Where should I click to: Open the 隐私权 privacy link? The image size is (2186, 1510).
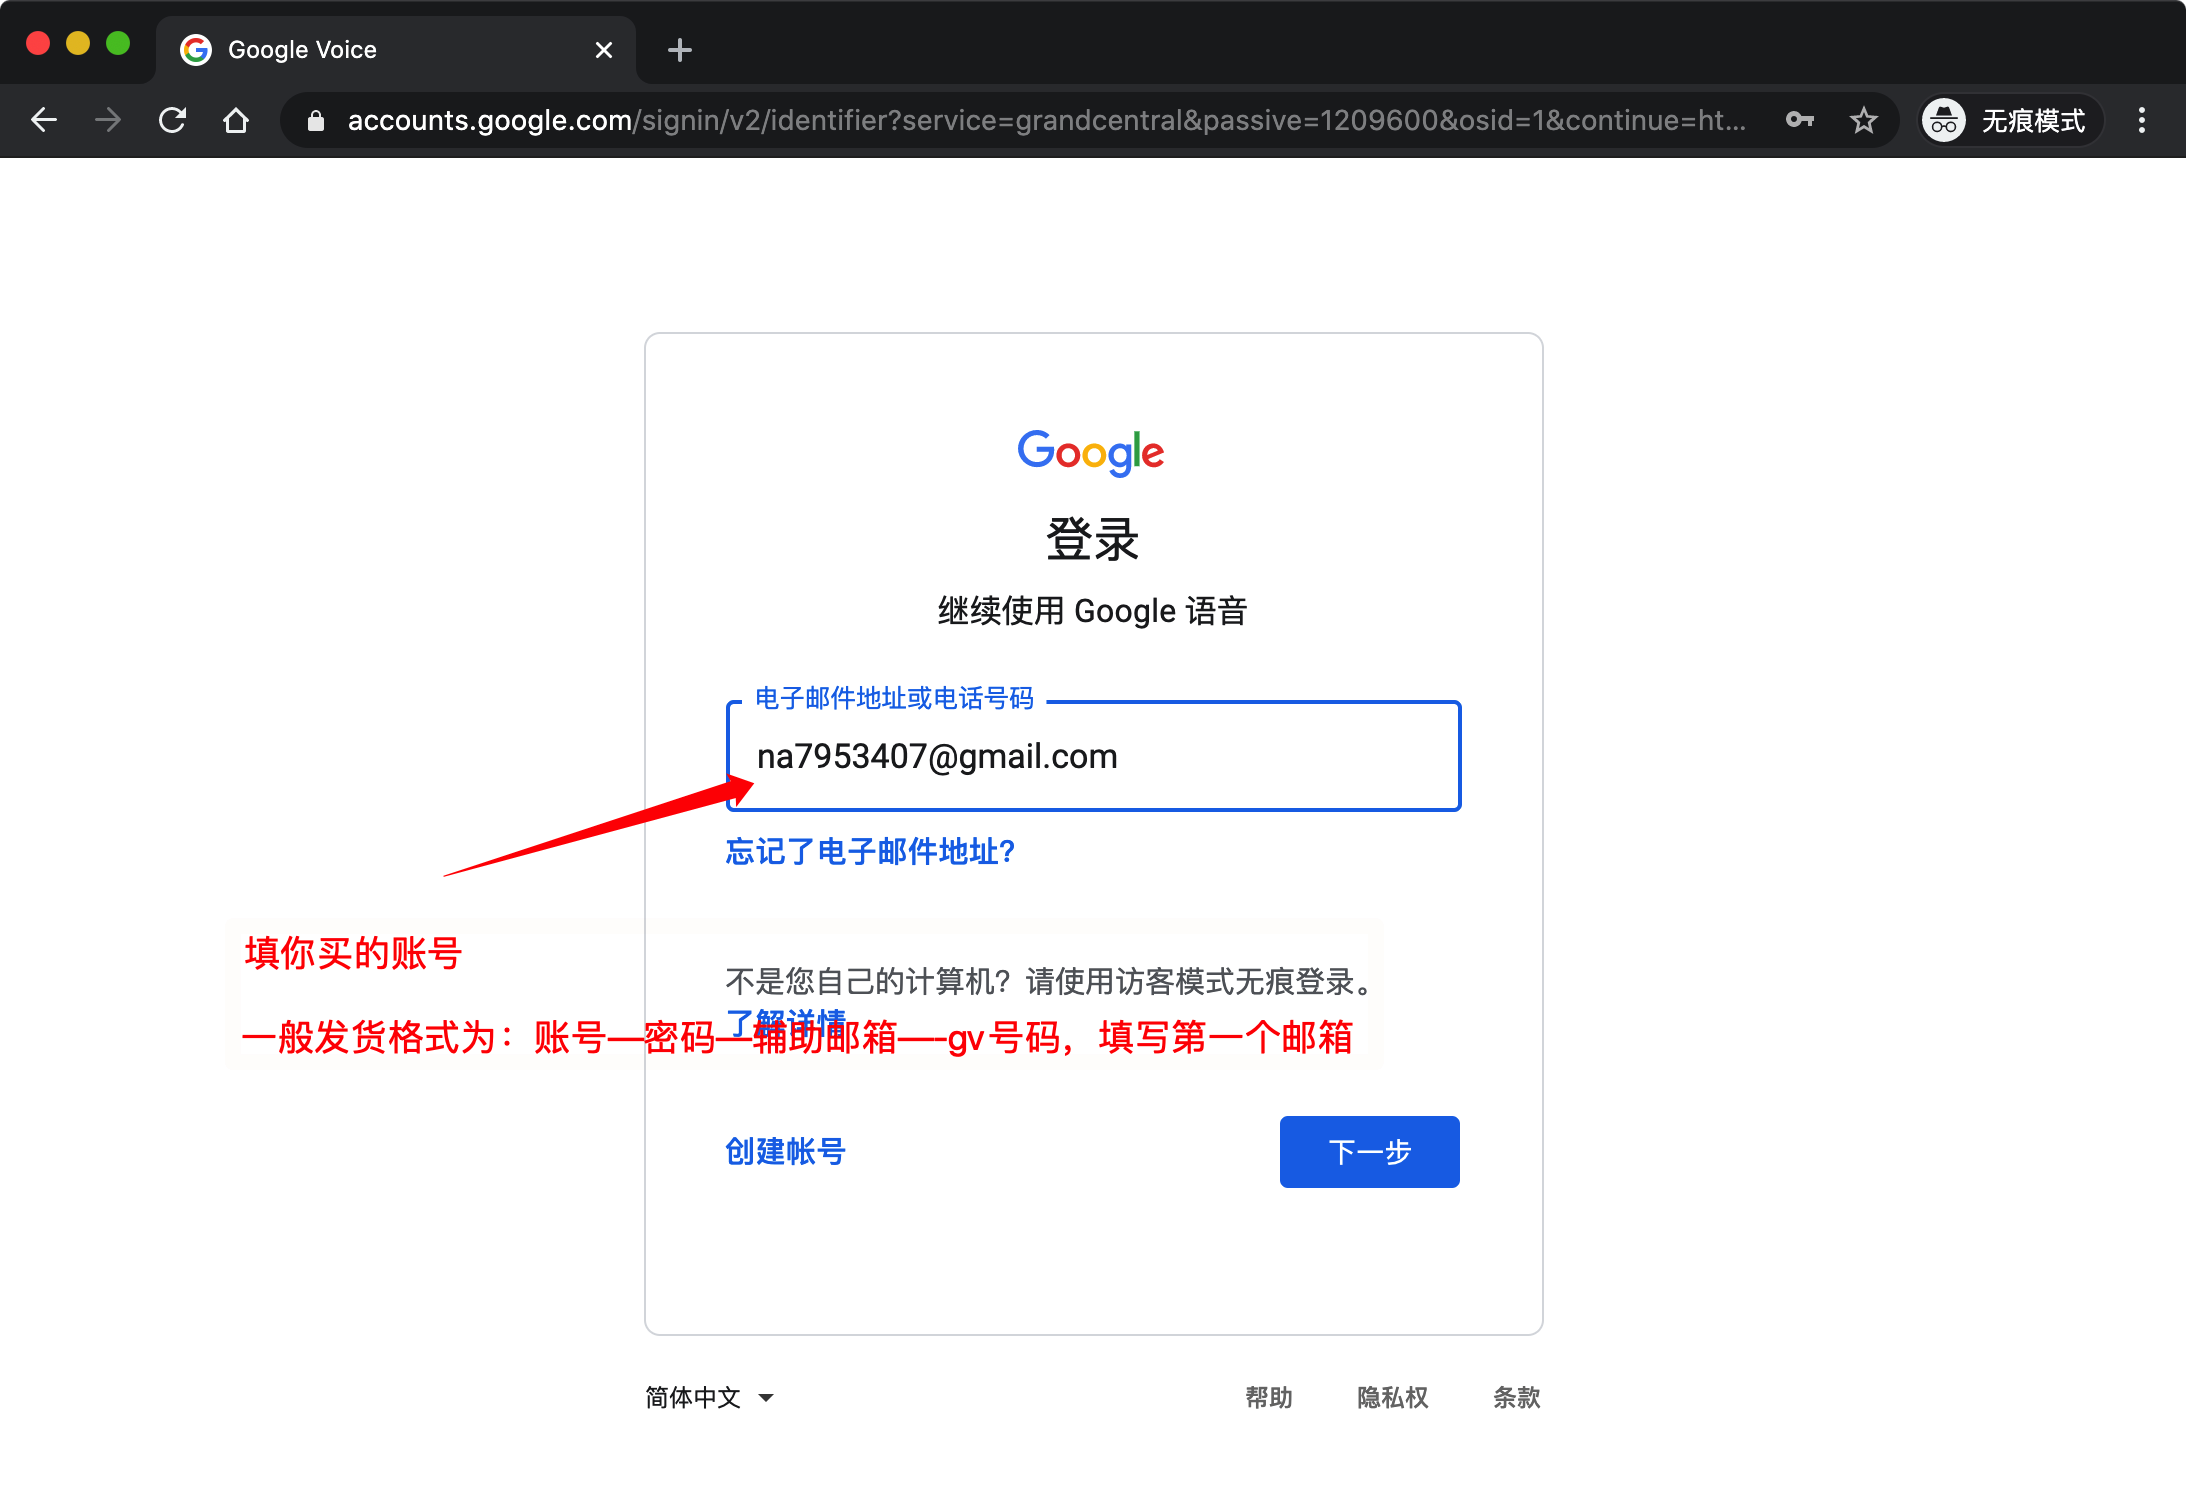click(1392, 1397)
